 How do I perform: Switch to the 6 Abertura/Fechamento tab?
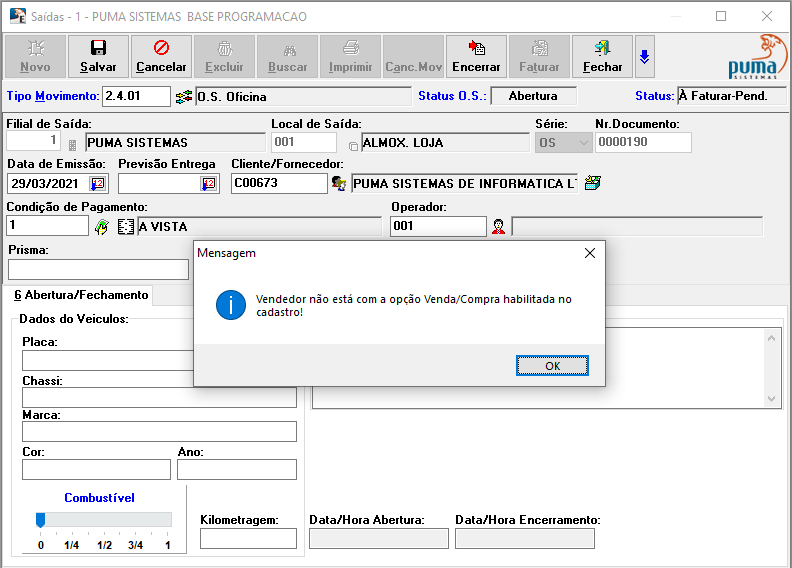coord(77,295)
